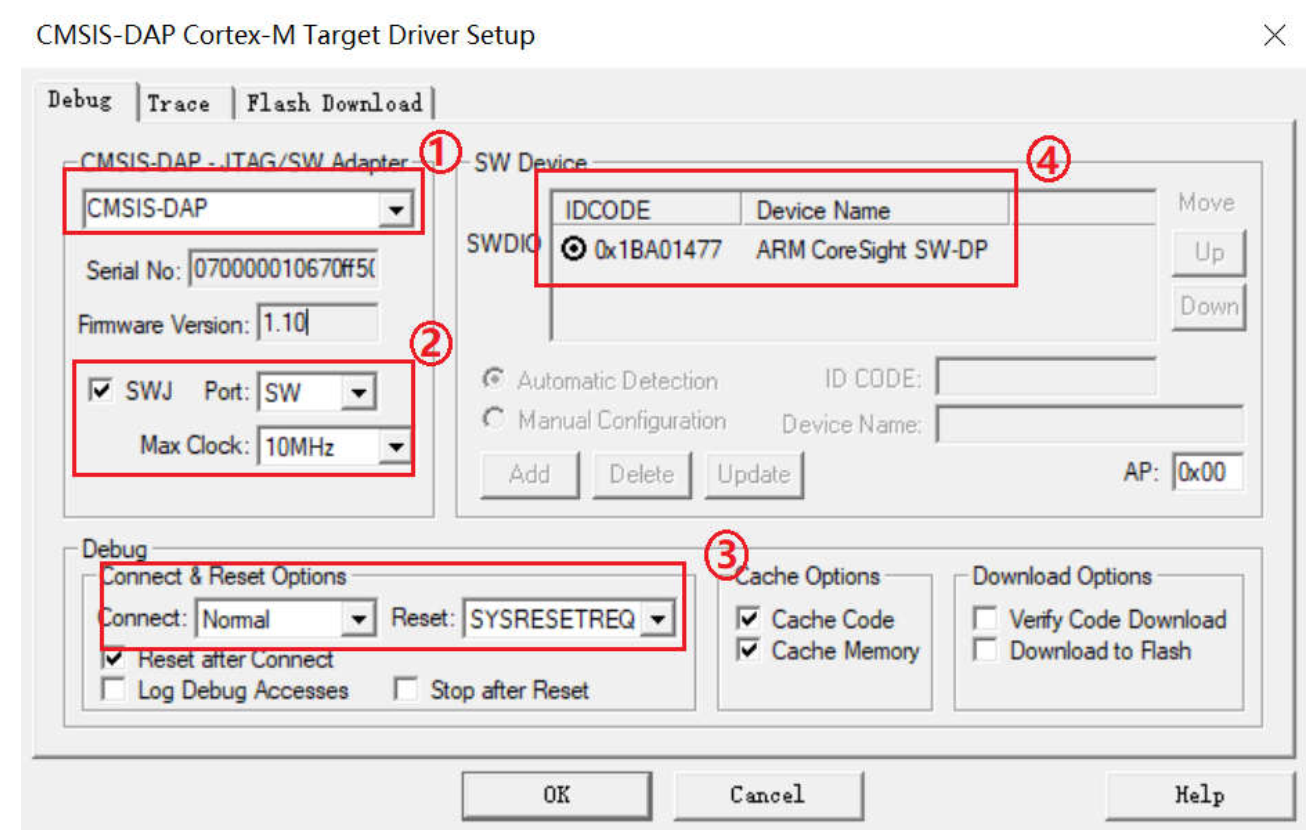Screen dimensions: 1307x830
Task: Click the Add button
Action: tap(529, 474)
